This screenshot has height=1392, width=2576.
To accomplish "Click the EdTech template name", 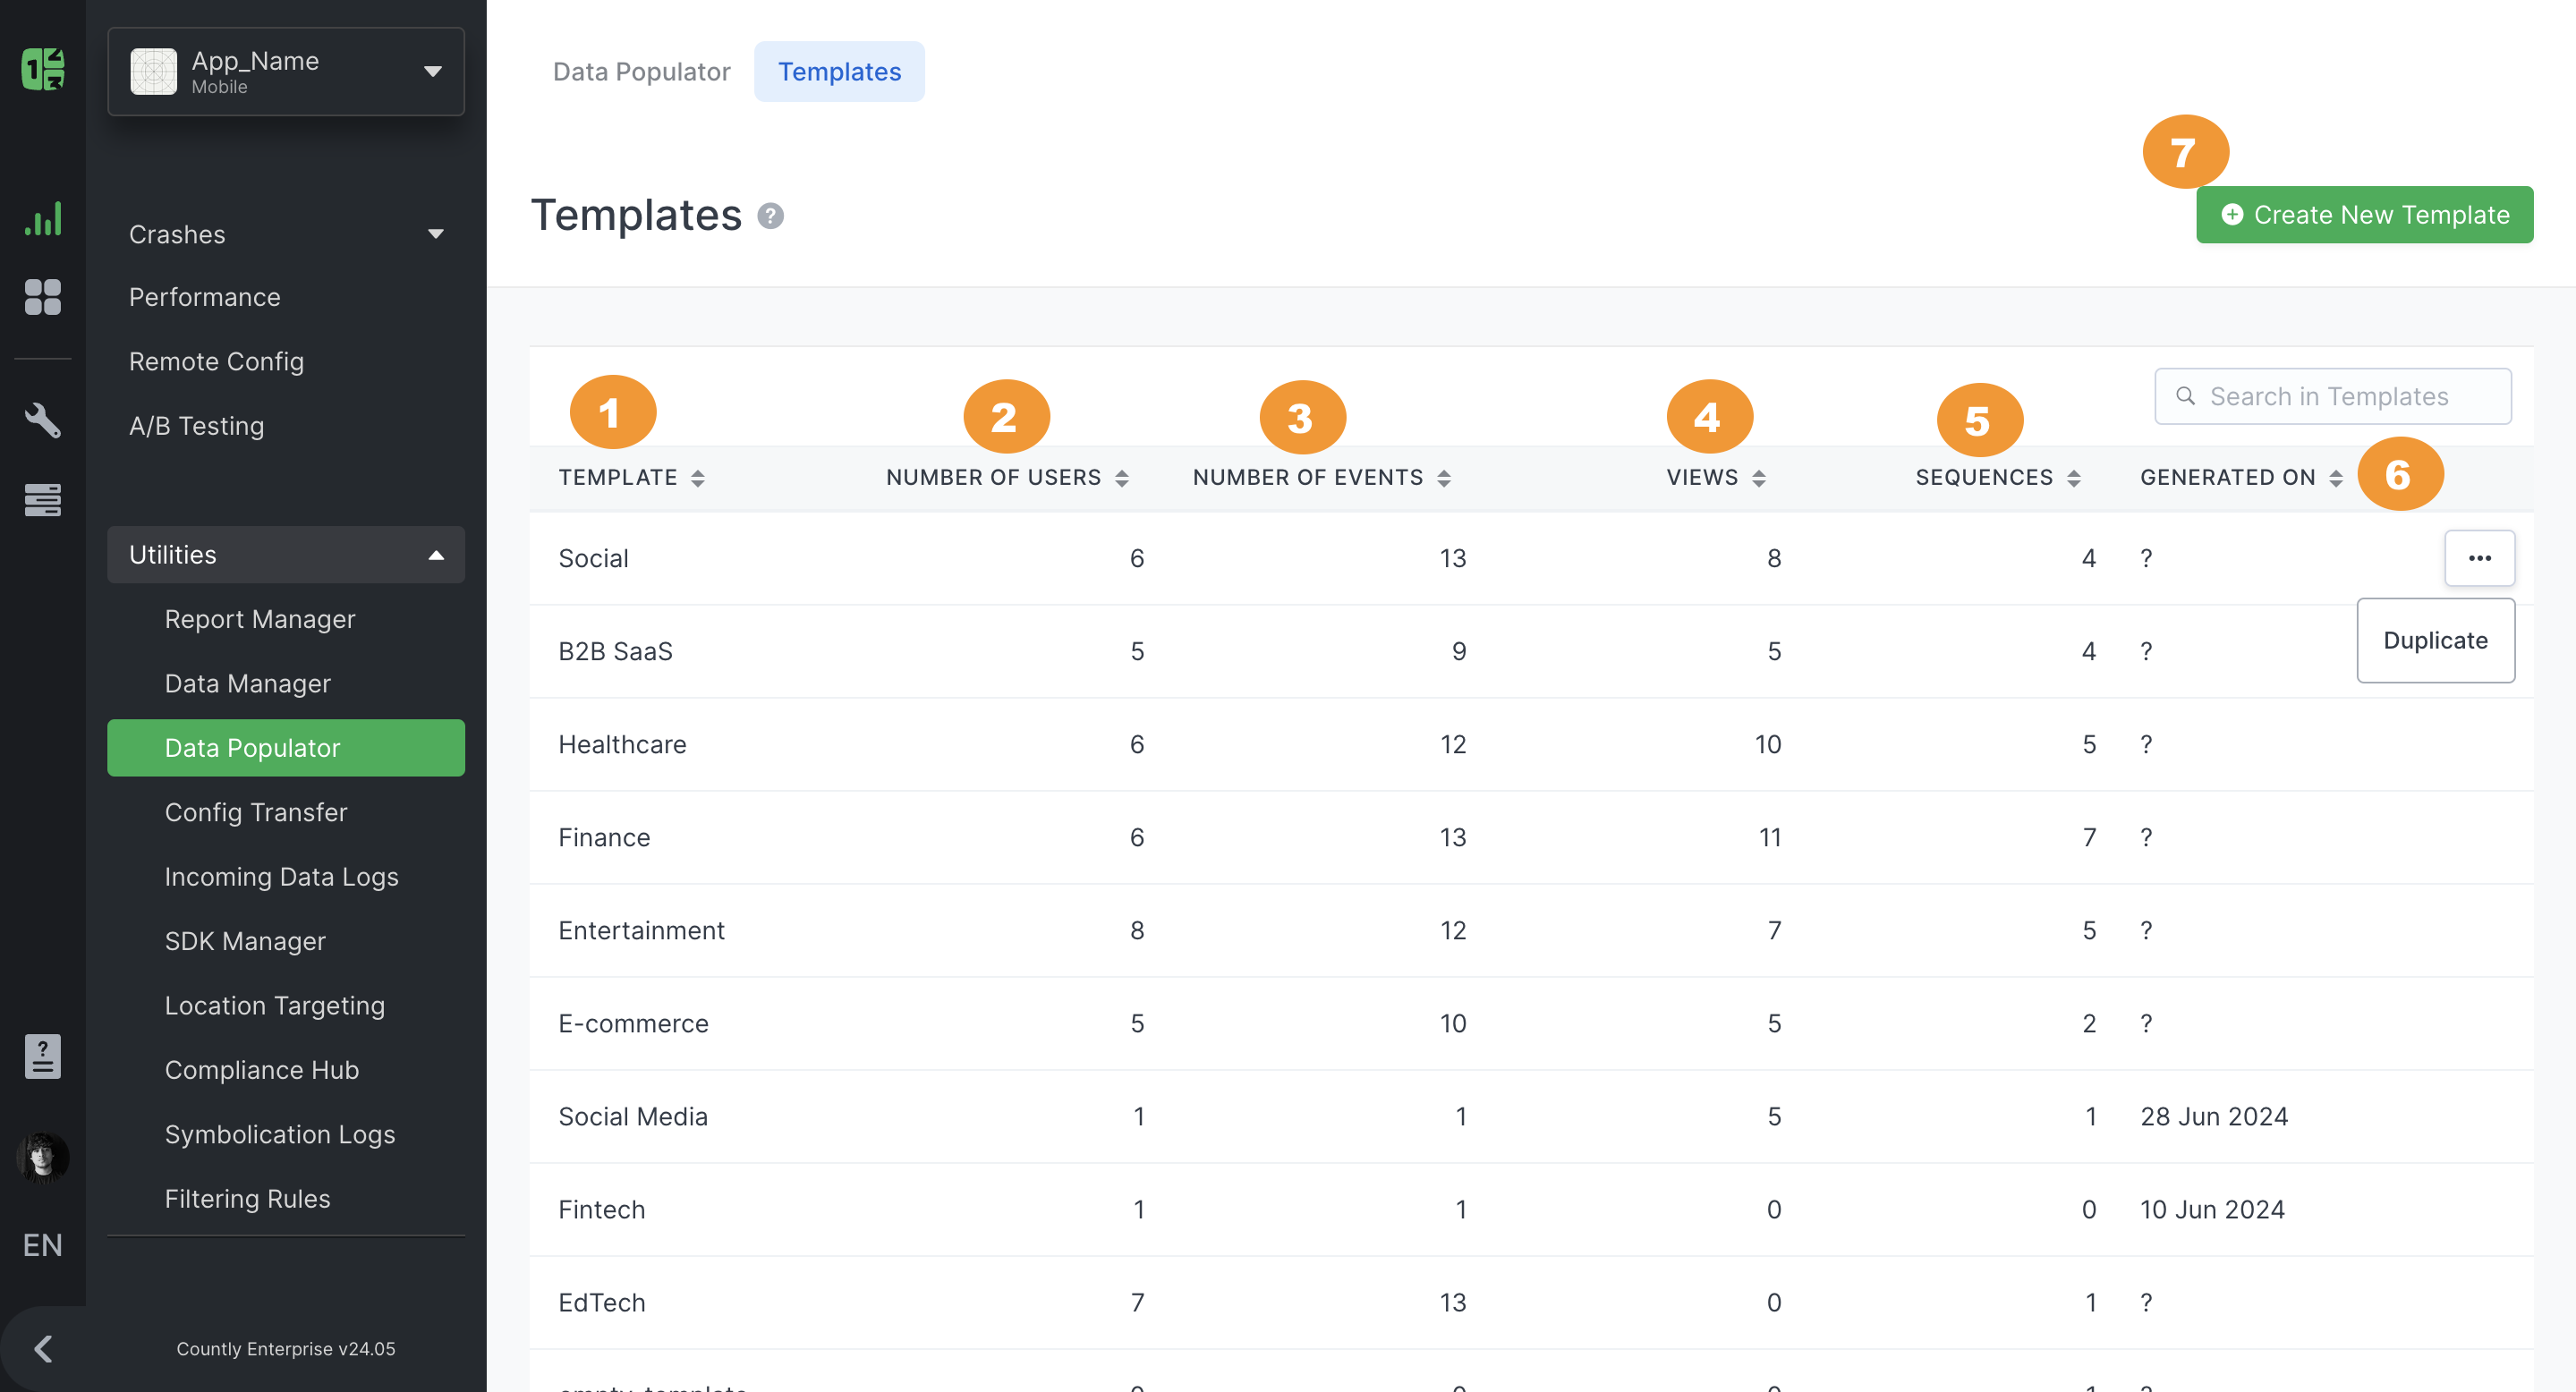I will click(x=601, y=1302).
